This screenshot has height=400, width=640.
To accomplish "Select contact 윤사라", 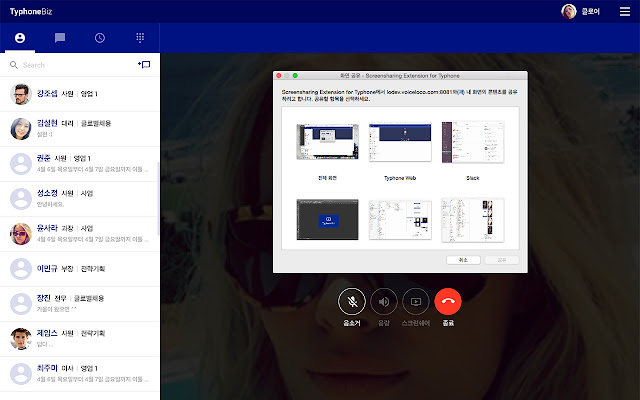I will coord(80,234).
